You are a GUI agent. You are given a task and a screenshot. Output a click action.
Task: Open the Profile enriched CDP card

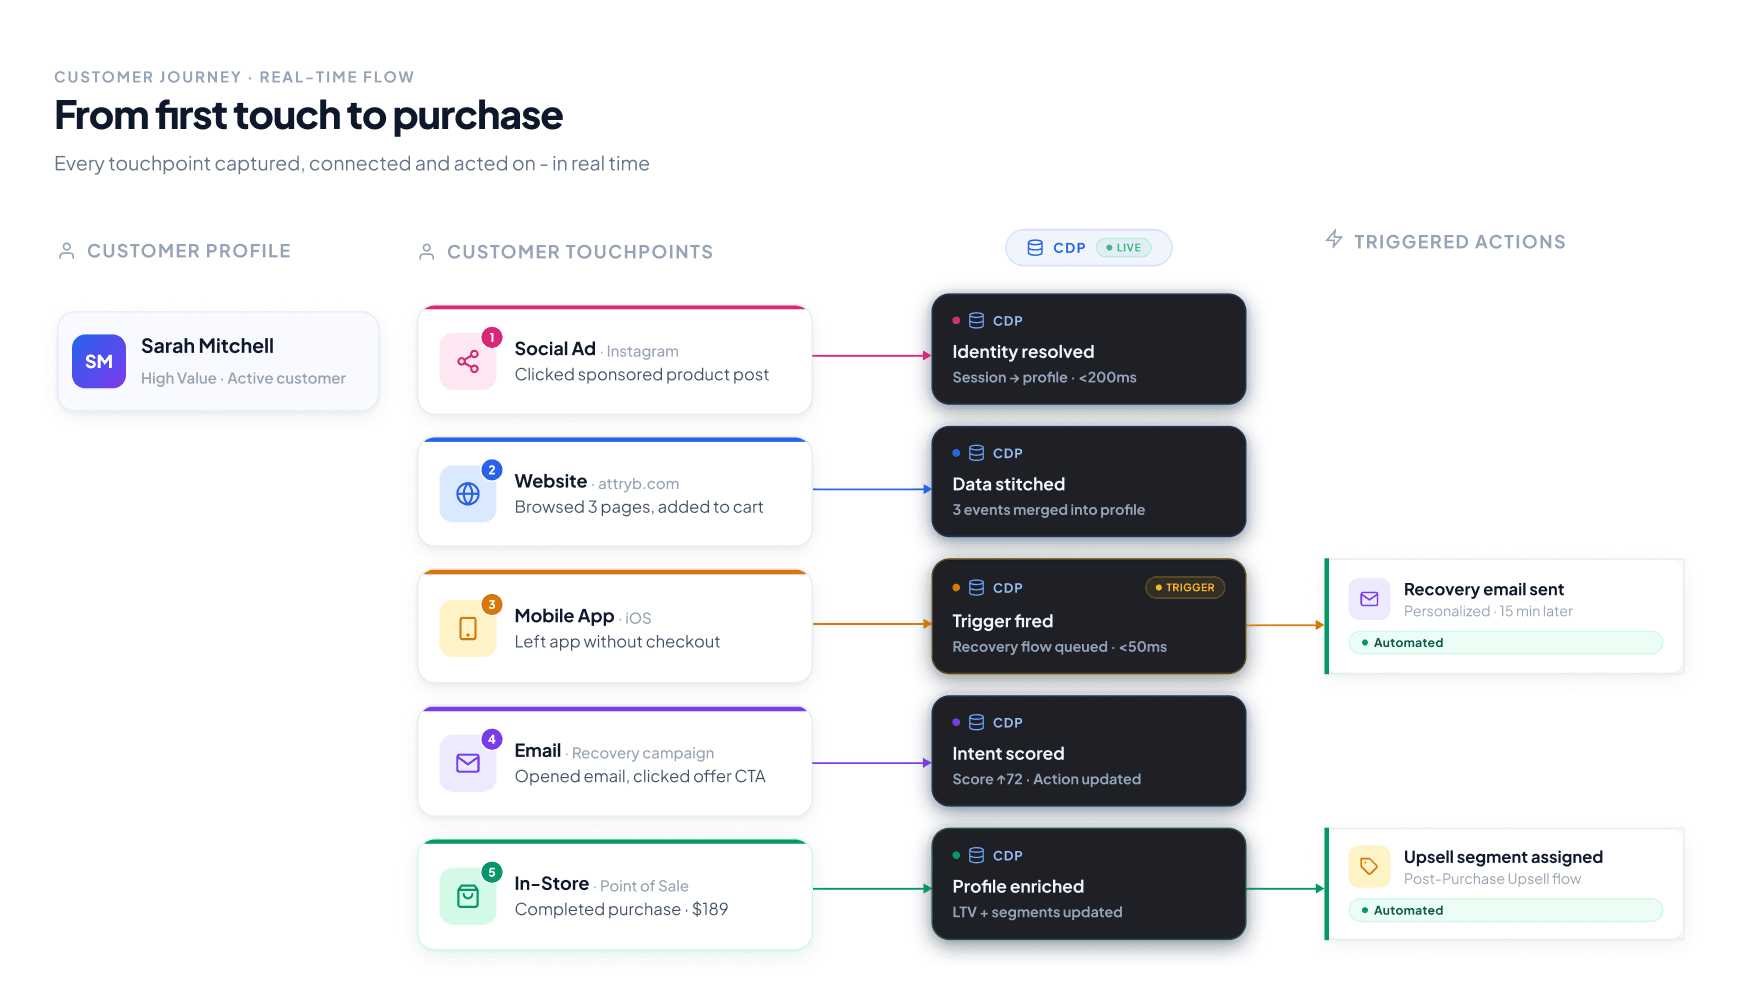pos(1089,884)
